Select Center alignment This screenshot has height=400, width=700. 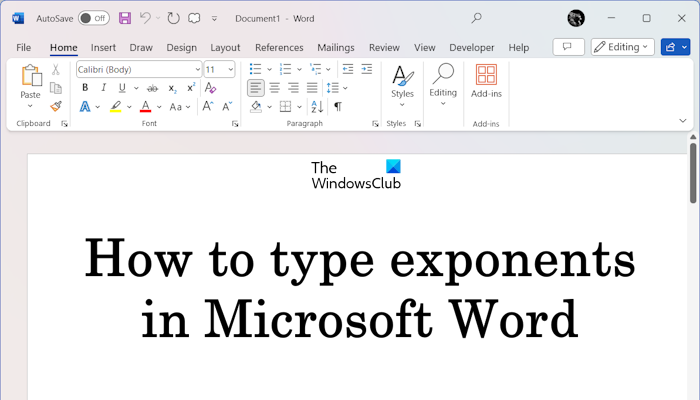(275, 88)
